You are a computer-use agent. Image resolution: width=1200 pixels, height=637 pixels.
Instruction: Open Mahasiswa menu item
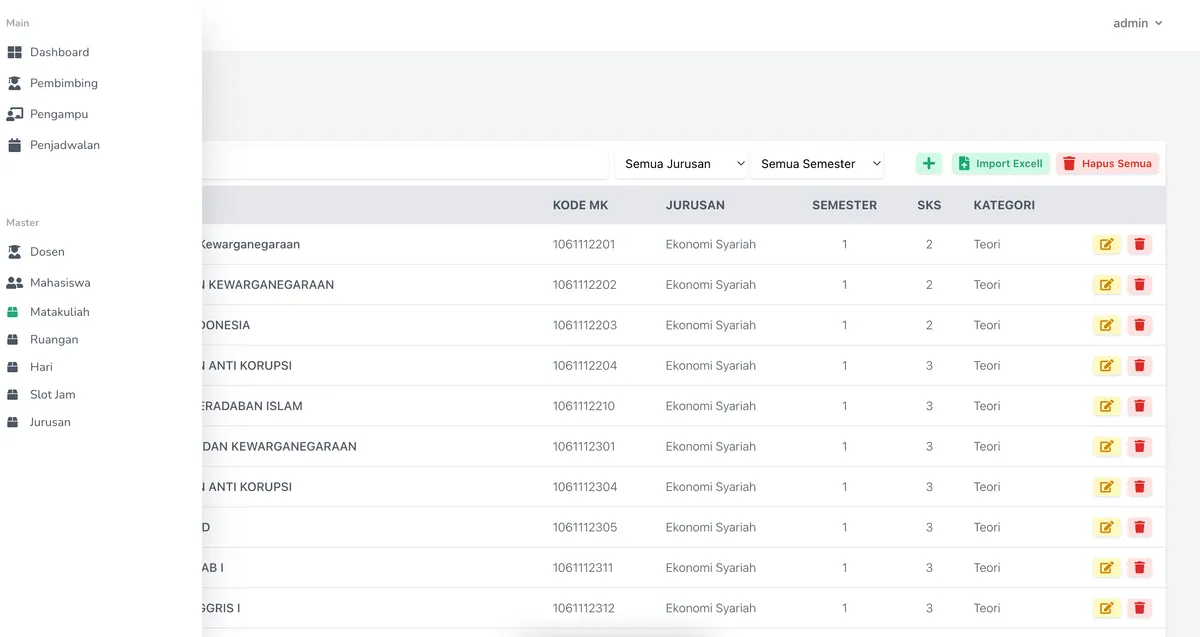click(60, 283)
